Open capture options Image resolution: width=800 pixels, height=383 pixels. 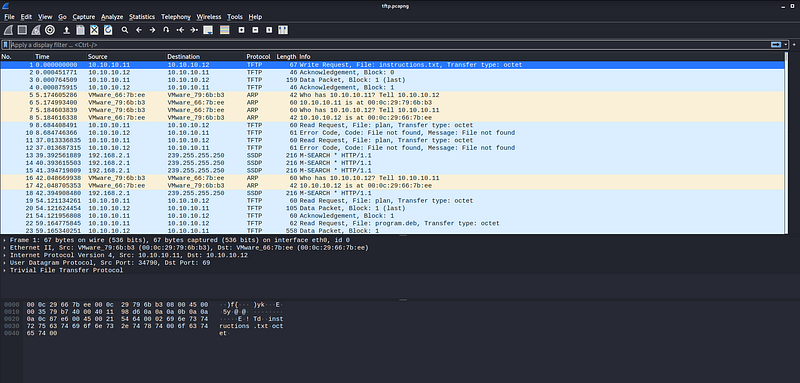(x=50, y=30)
